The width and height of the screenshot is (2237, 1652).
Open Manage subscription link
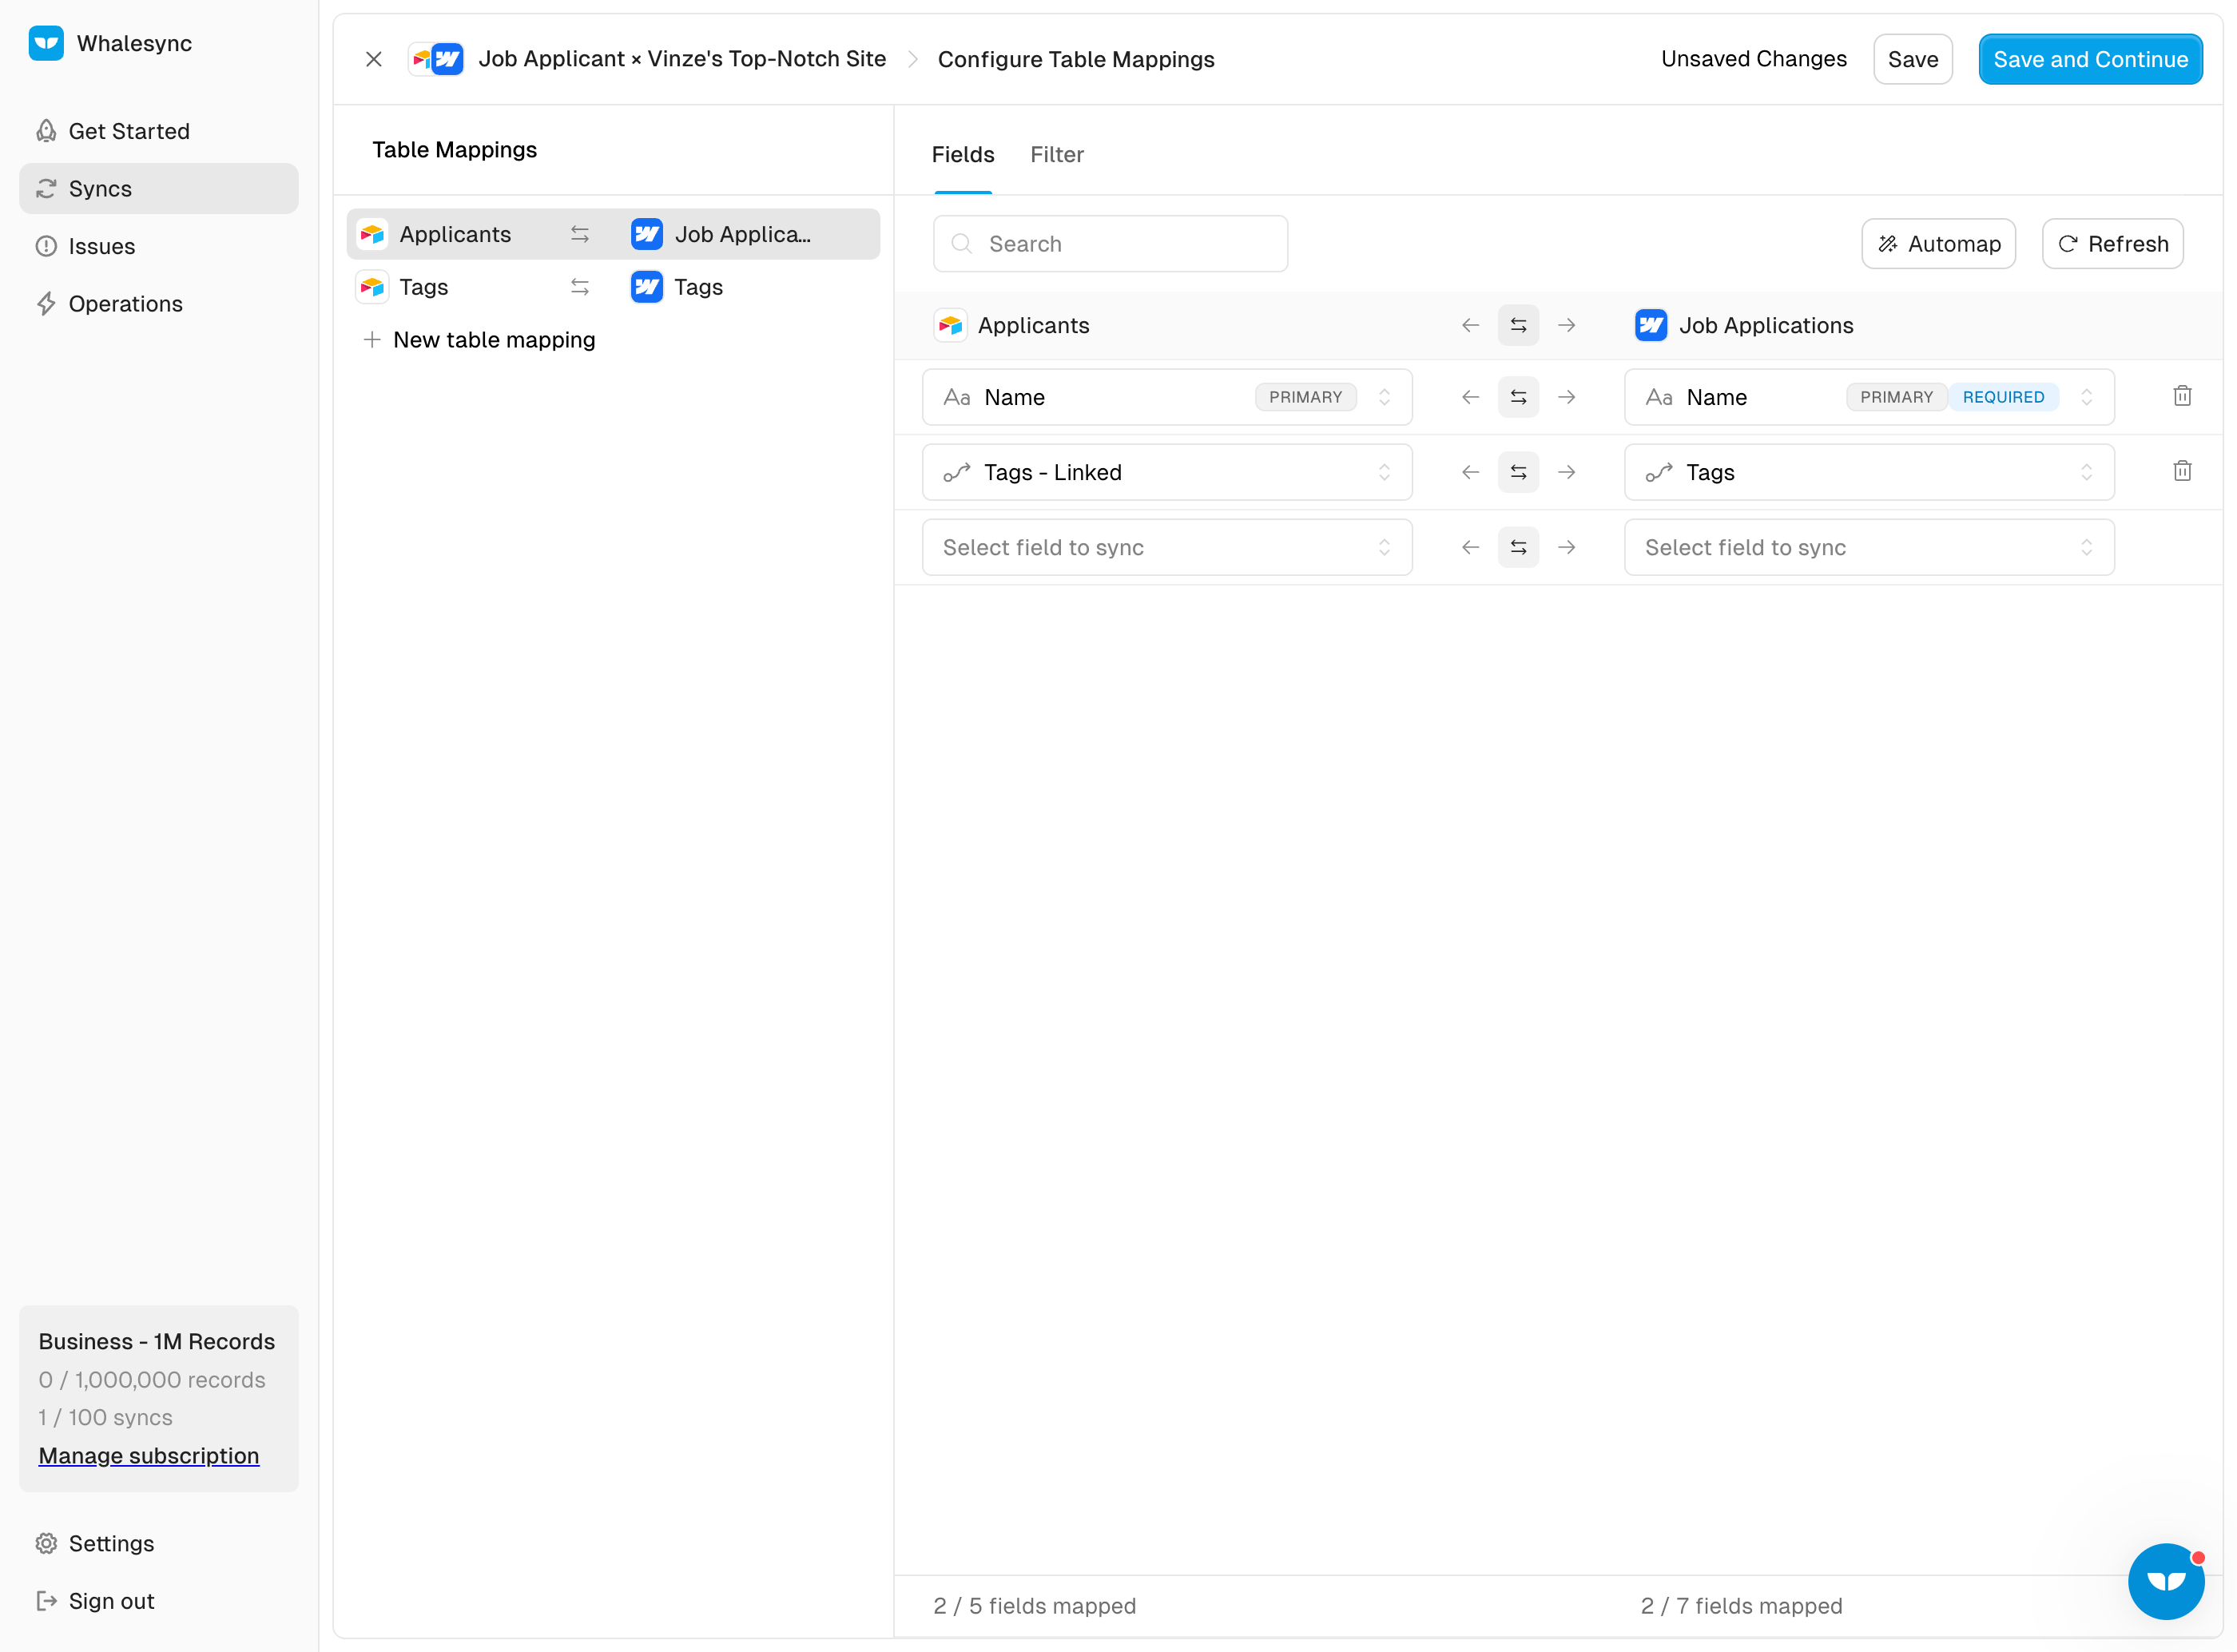149,1455
